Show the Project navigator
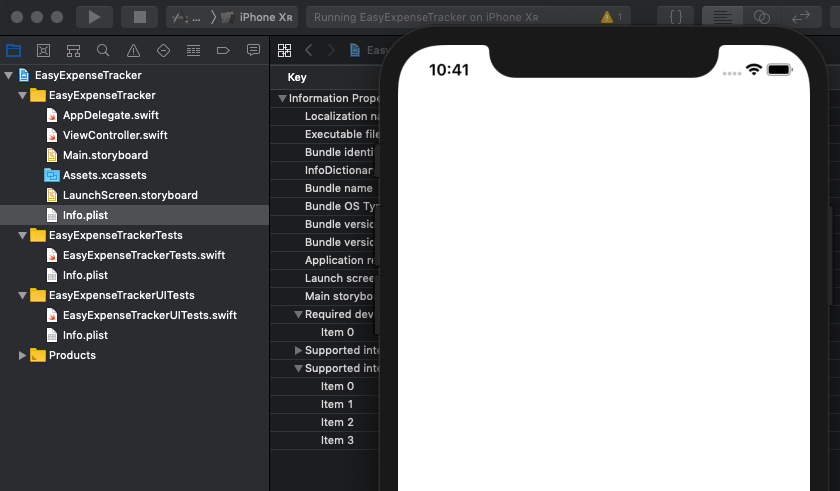The height and width of the screenshot is (491, 840). click(x=13, y=50)
